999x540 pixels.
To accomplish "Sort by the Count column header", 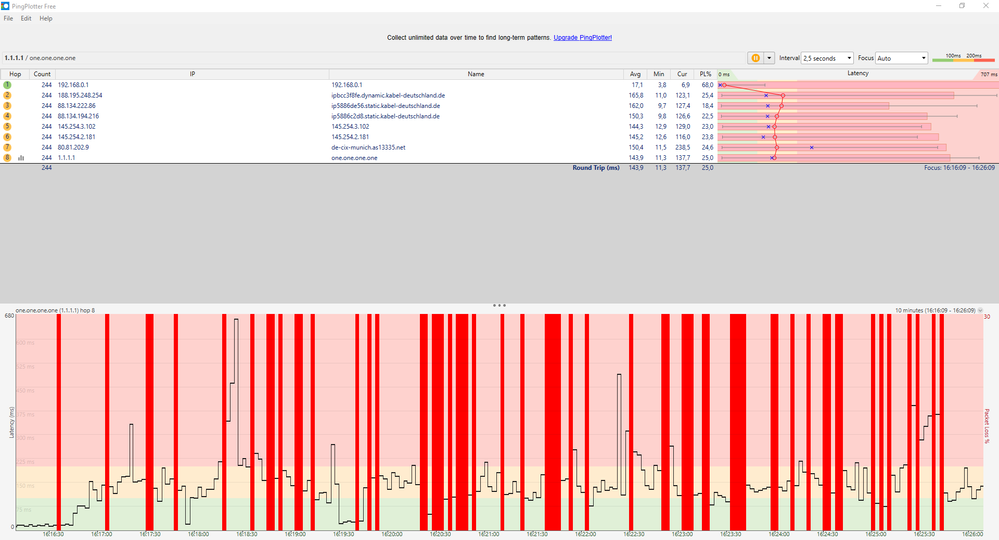I will pos(42,74).
